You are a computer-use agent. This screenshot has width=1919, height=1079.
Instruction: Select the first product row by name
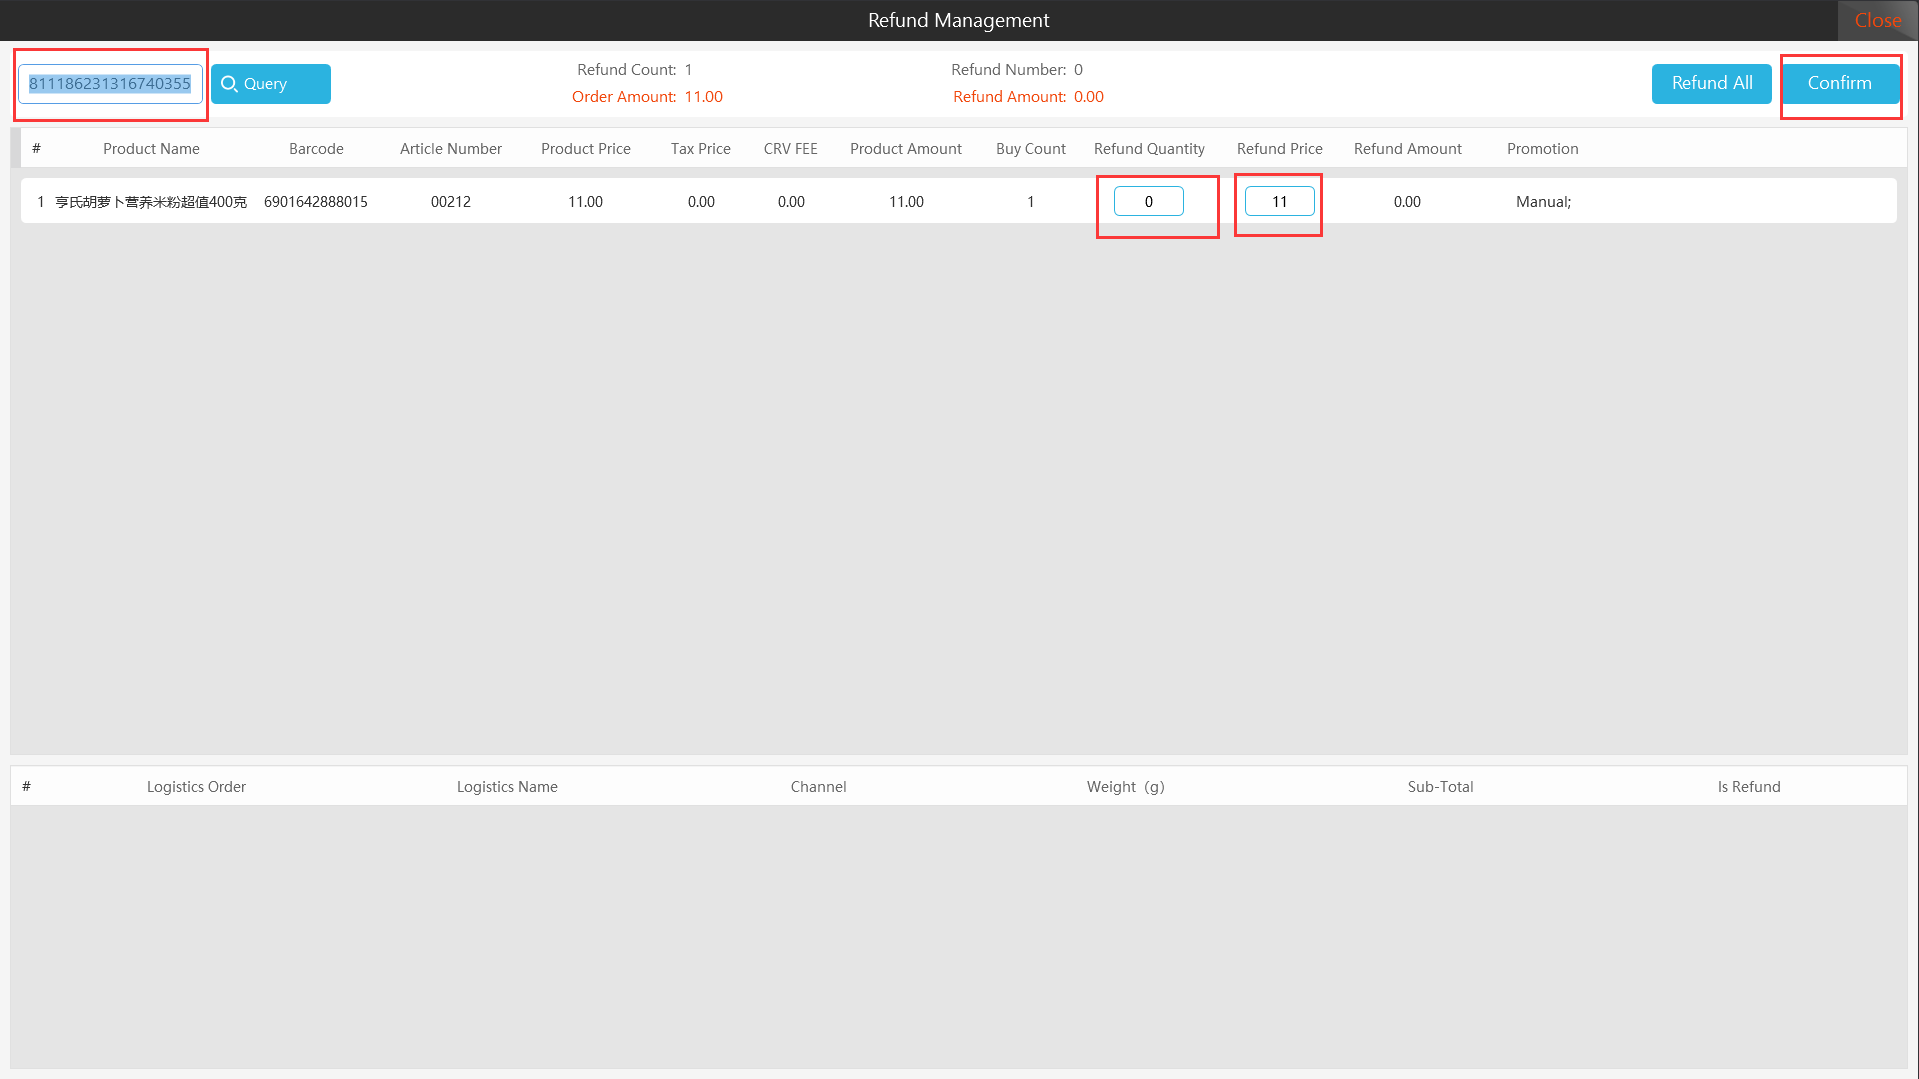coord(151,202)
